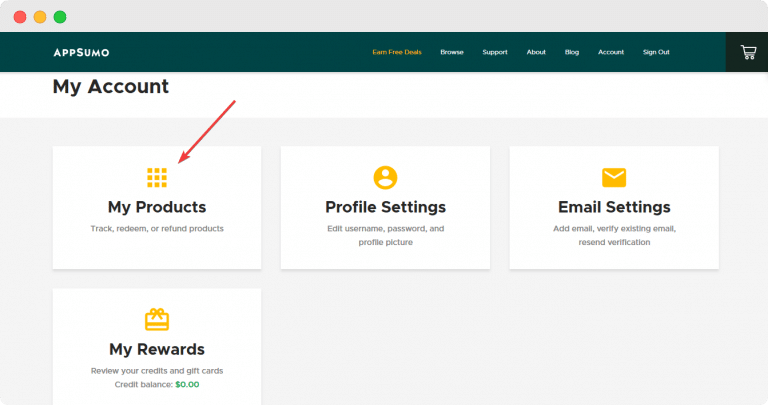The width and height of the screenshot is (768, 405).
Task: Open the Support nav link
Action: [x=495, y=52]
